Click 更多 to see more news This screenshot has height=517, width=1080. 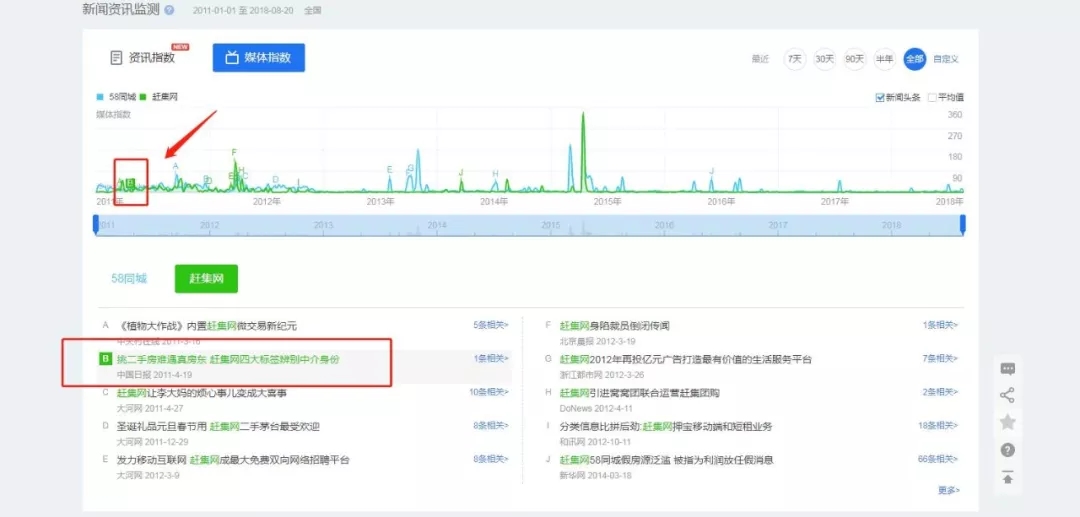[x=948, y=490]
